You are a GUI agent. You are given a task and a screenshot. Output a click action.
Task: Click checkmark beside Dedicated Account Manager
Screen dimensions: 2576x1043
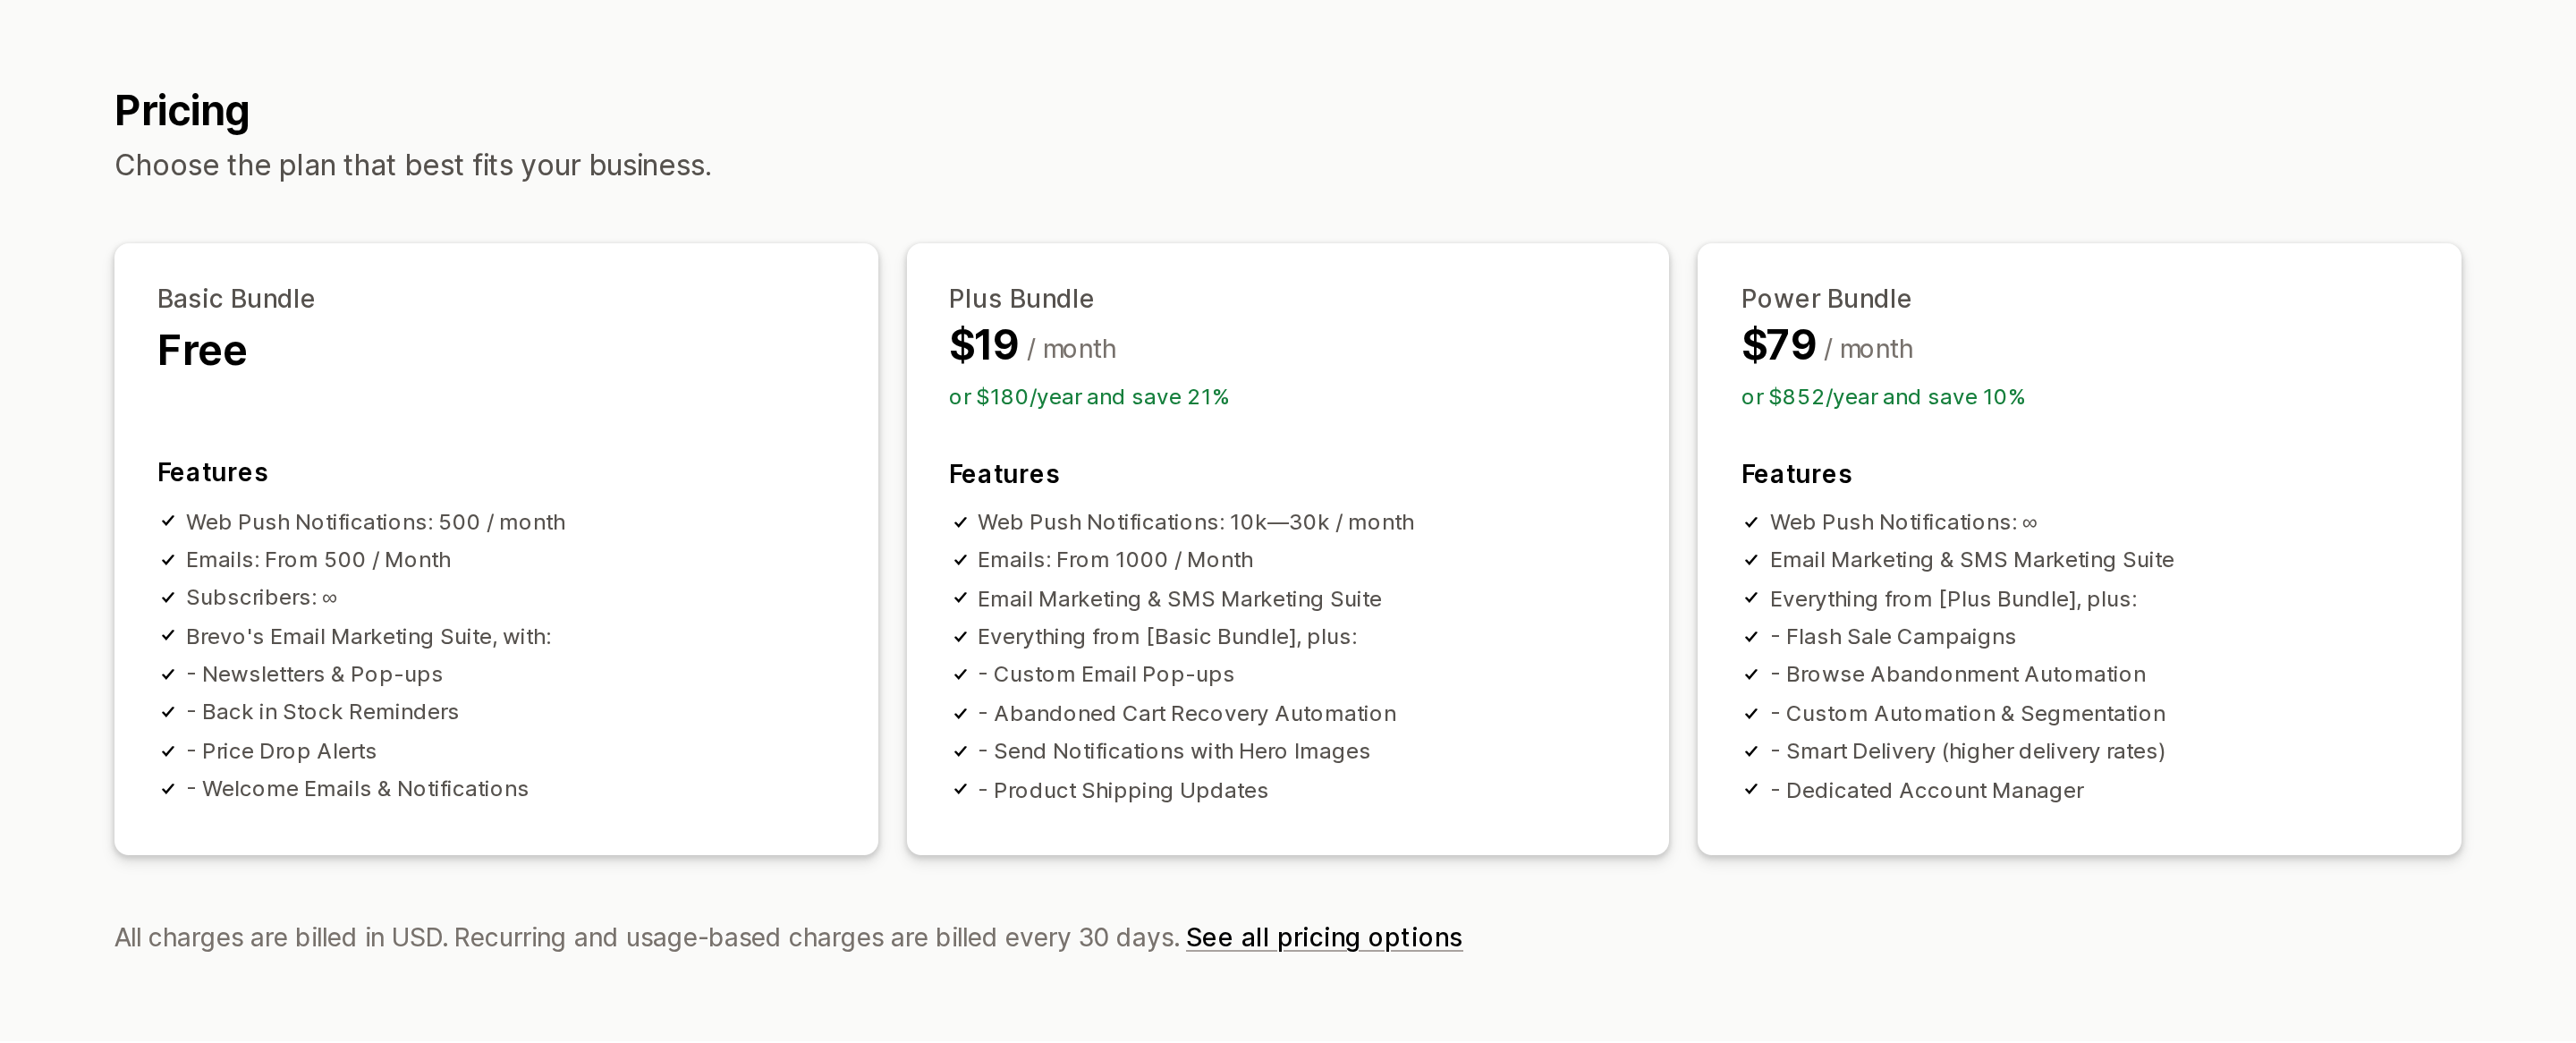[1751, 790]
